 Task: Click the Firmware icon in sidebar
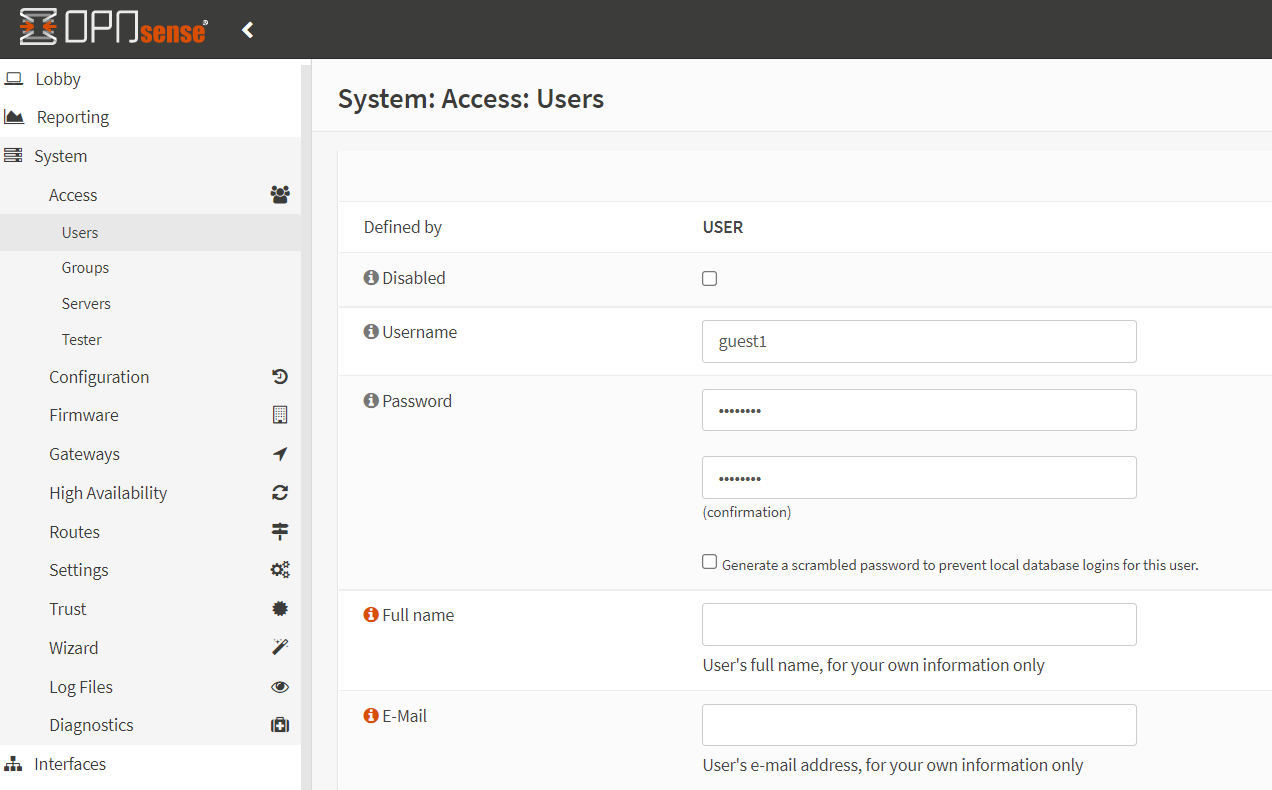pos(280,414)
